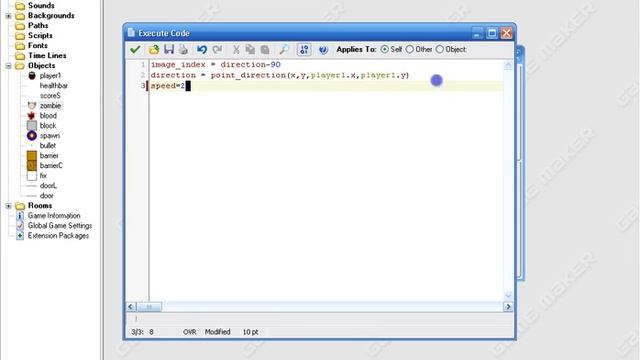The width and height of the screenshot is (640, 360).
Task: Click the 10 pt font size status
Action: (x=250, y=332)
